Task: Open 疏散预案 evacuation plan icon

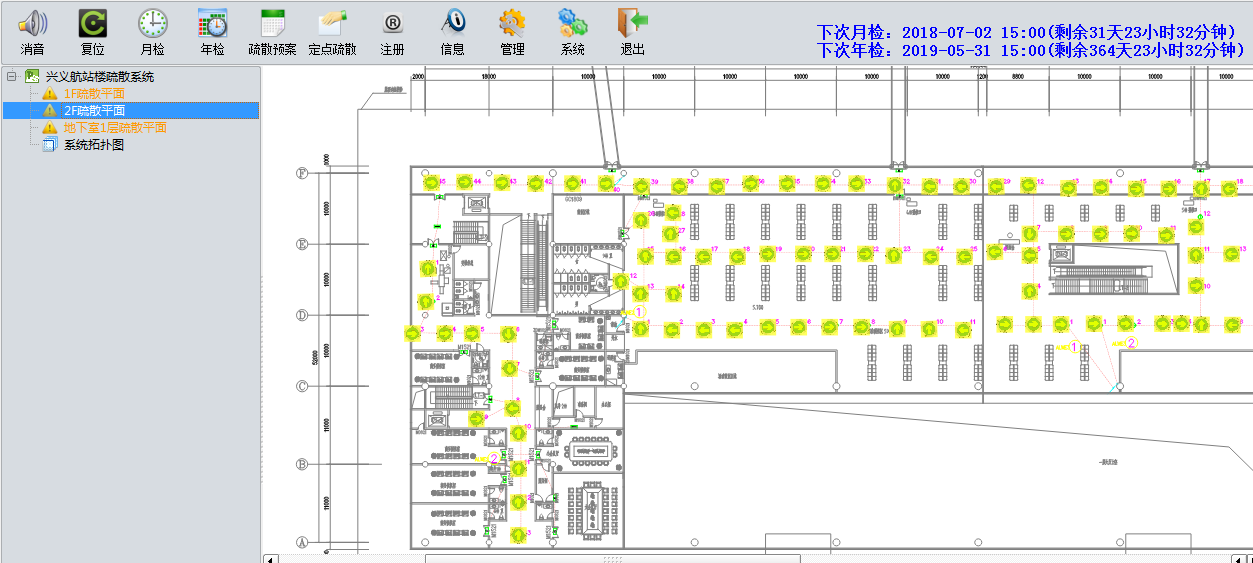Action: [x=272, y=23]
